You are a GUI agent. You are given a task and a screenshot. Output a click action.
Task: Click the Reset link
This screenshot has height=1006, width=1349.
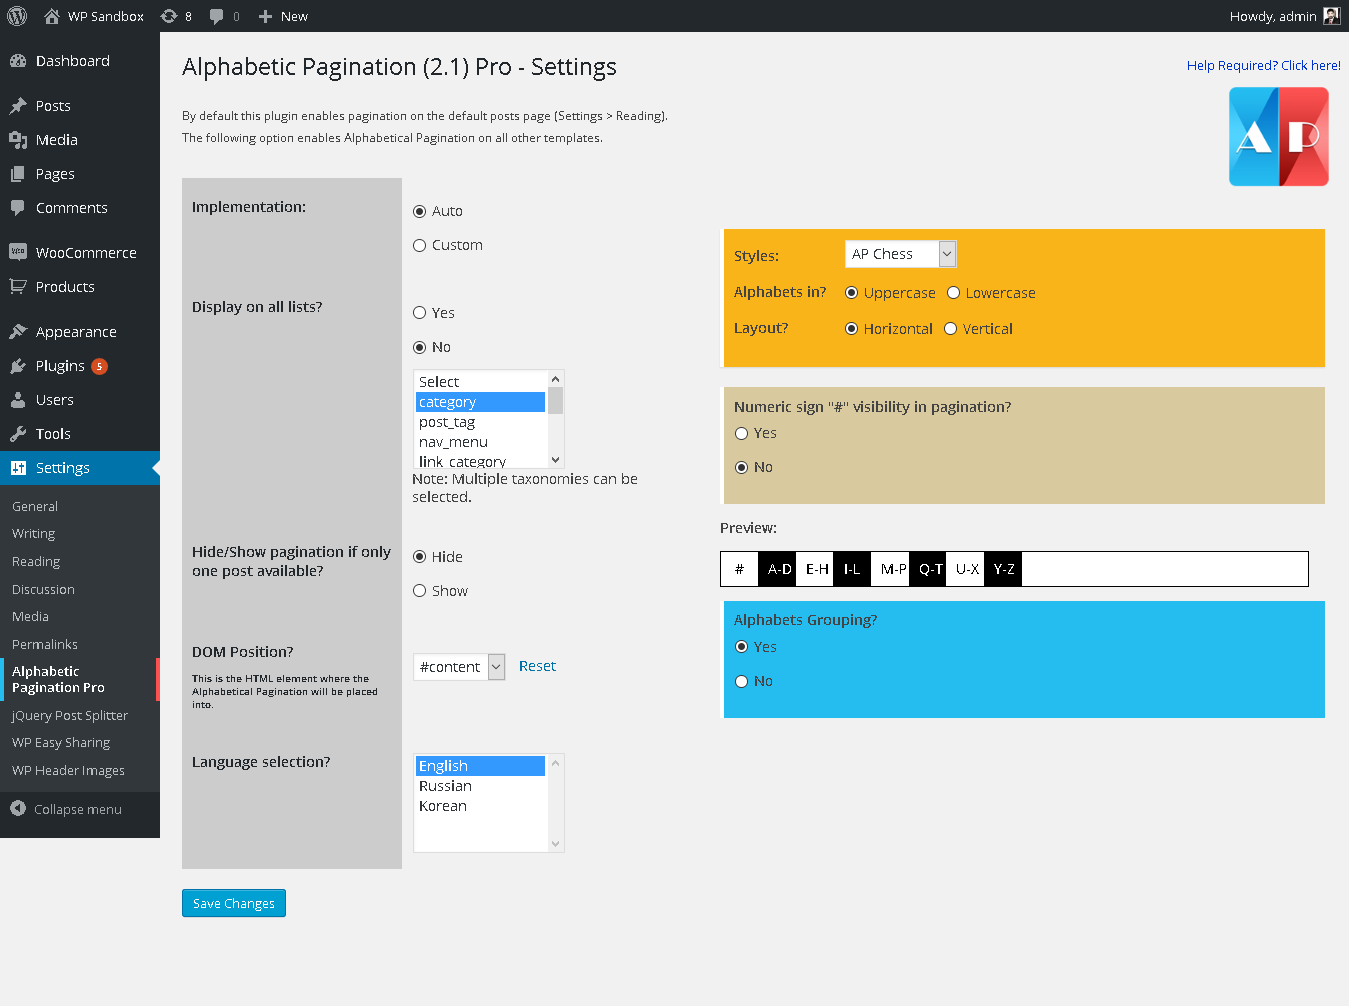click(537, 666)
